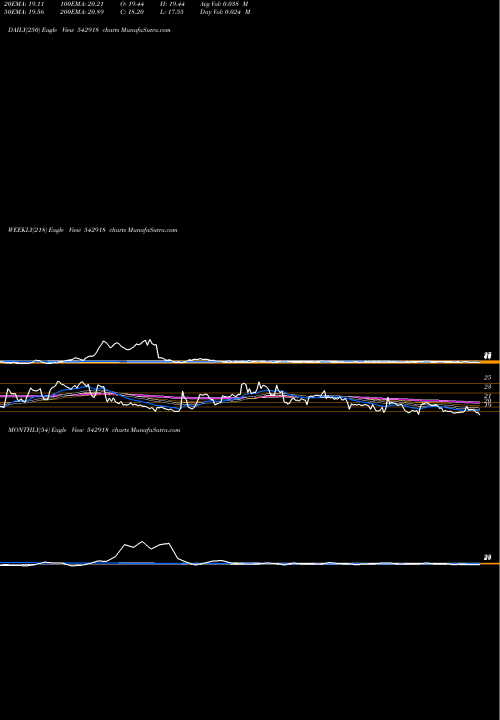
Task: Select the 100EMA: 20.21 reading
Action: point(84,4)
